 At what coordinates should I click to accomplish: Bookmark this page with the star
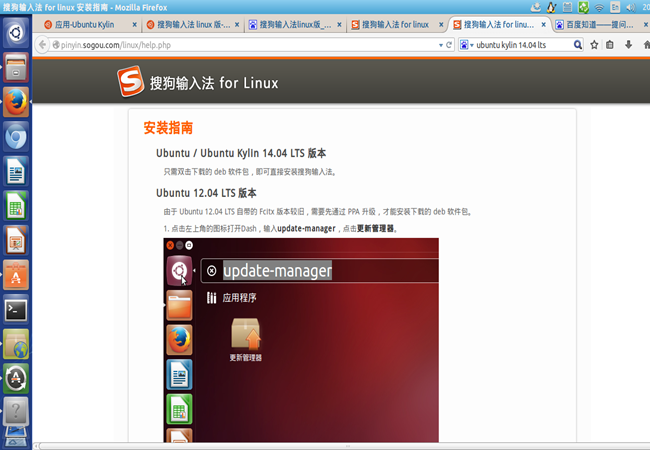coord(594,45)
